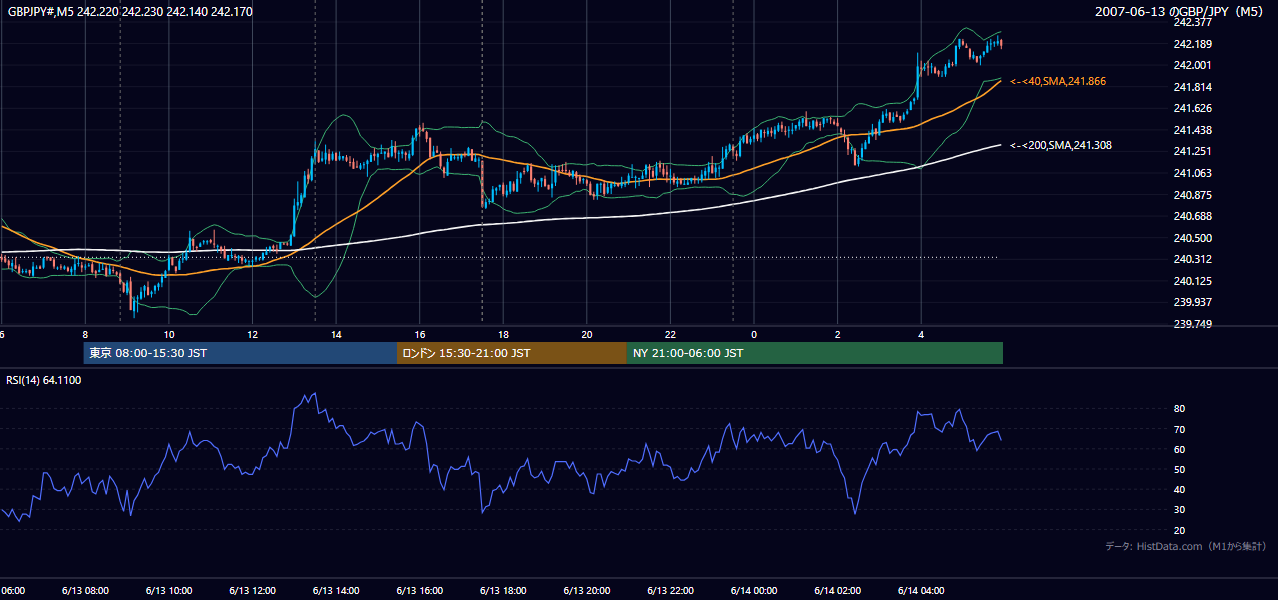This screenshot has height=600, width=1278.
Task: Click price axis value 240.688
Action: point(1192,216)
